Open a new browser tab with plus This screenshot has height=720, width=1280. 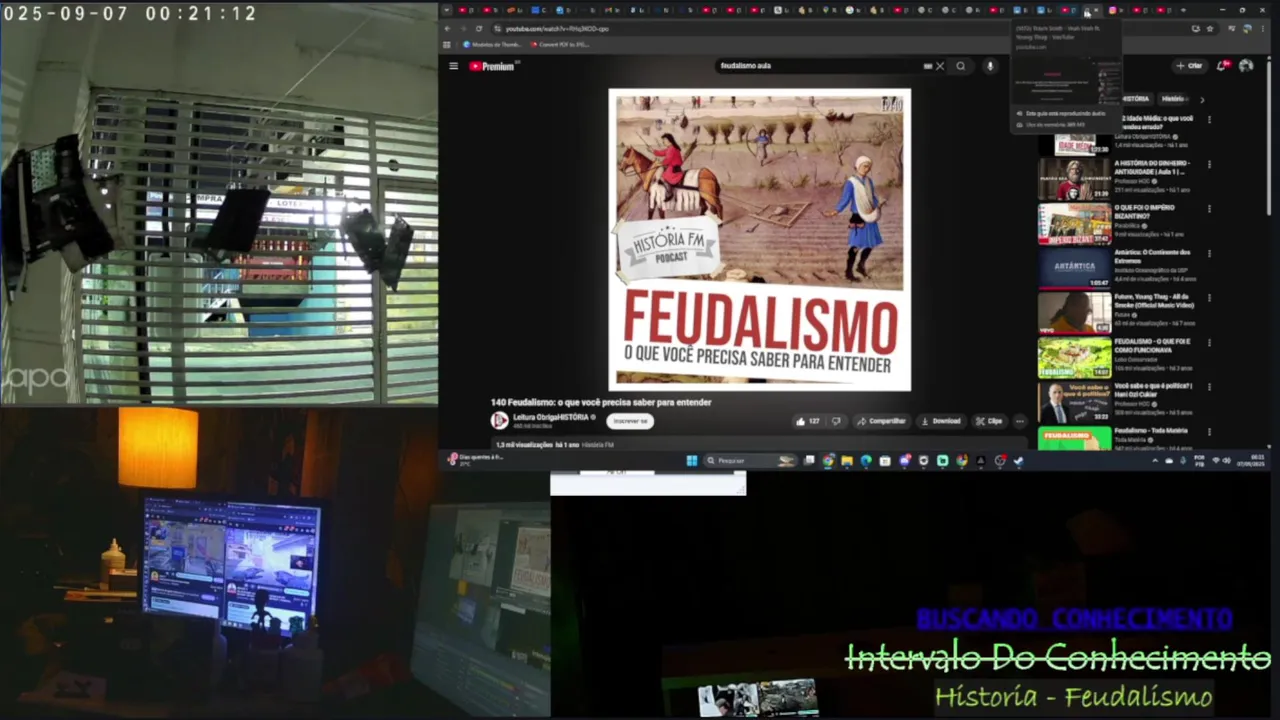pyautogui.click(x=1184, y=10)
